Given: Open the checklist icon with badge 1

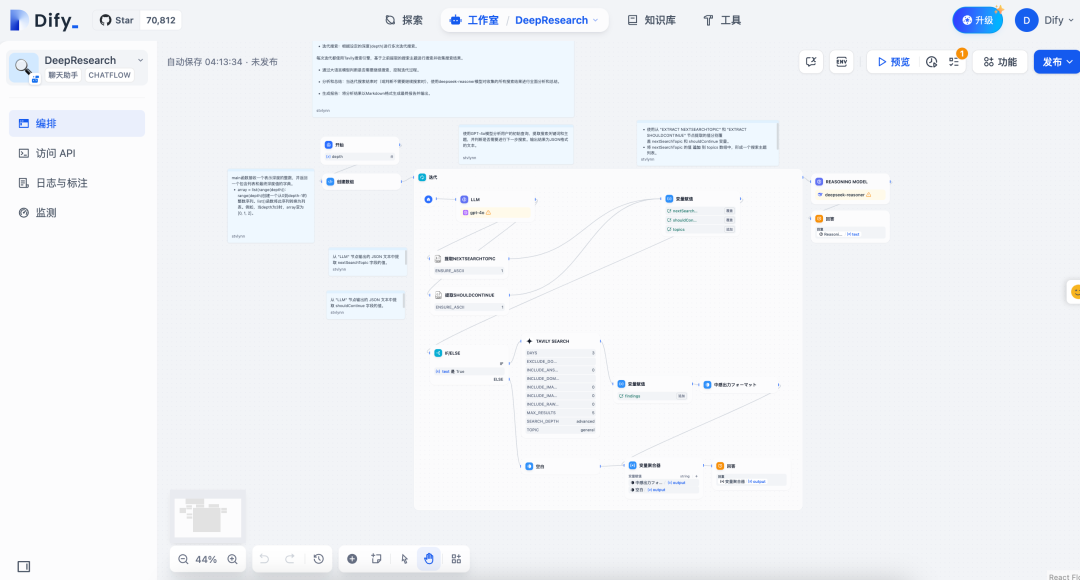Looking at the screenshot, I should [955, 61].
